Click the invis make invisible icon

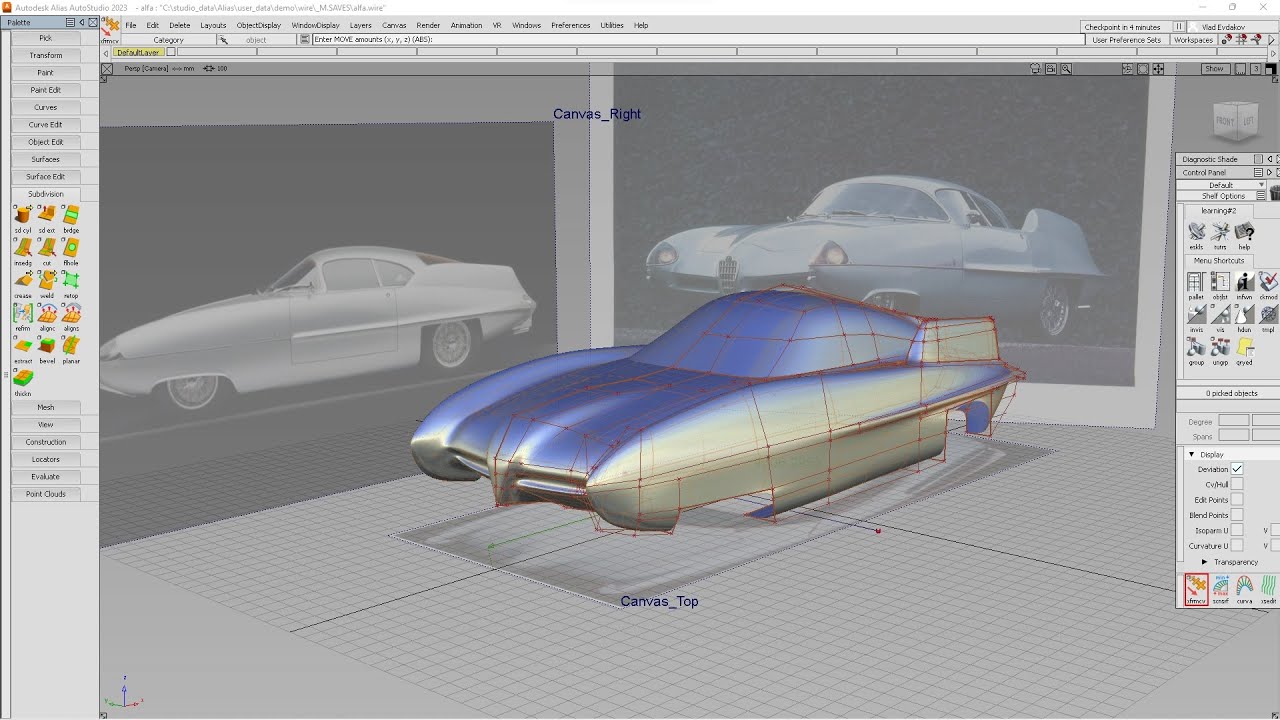coord(1196,317)
